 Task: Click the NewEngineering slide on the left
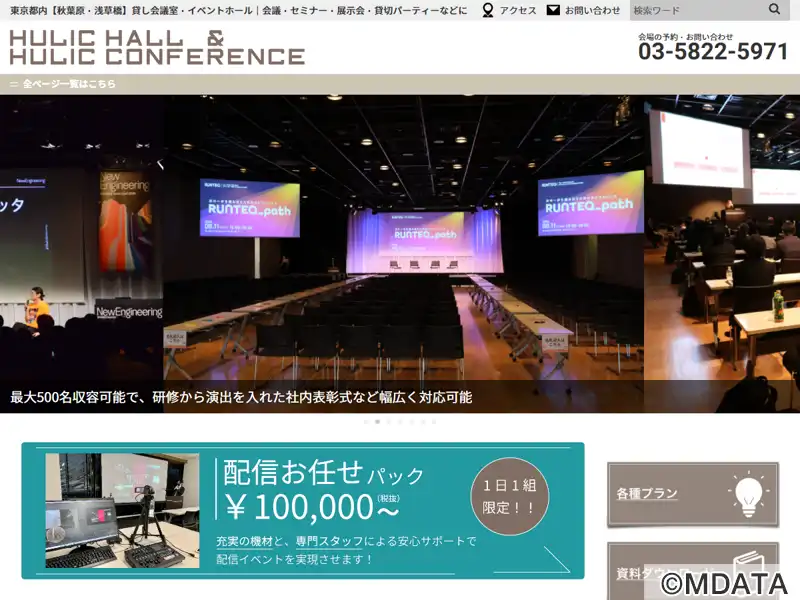click(82, 237)
